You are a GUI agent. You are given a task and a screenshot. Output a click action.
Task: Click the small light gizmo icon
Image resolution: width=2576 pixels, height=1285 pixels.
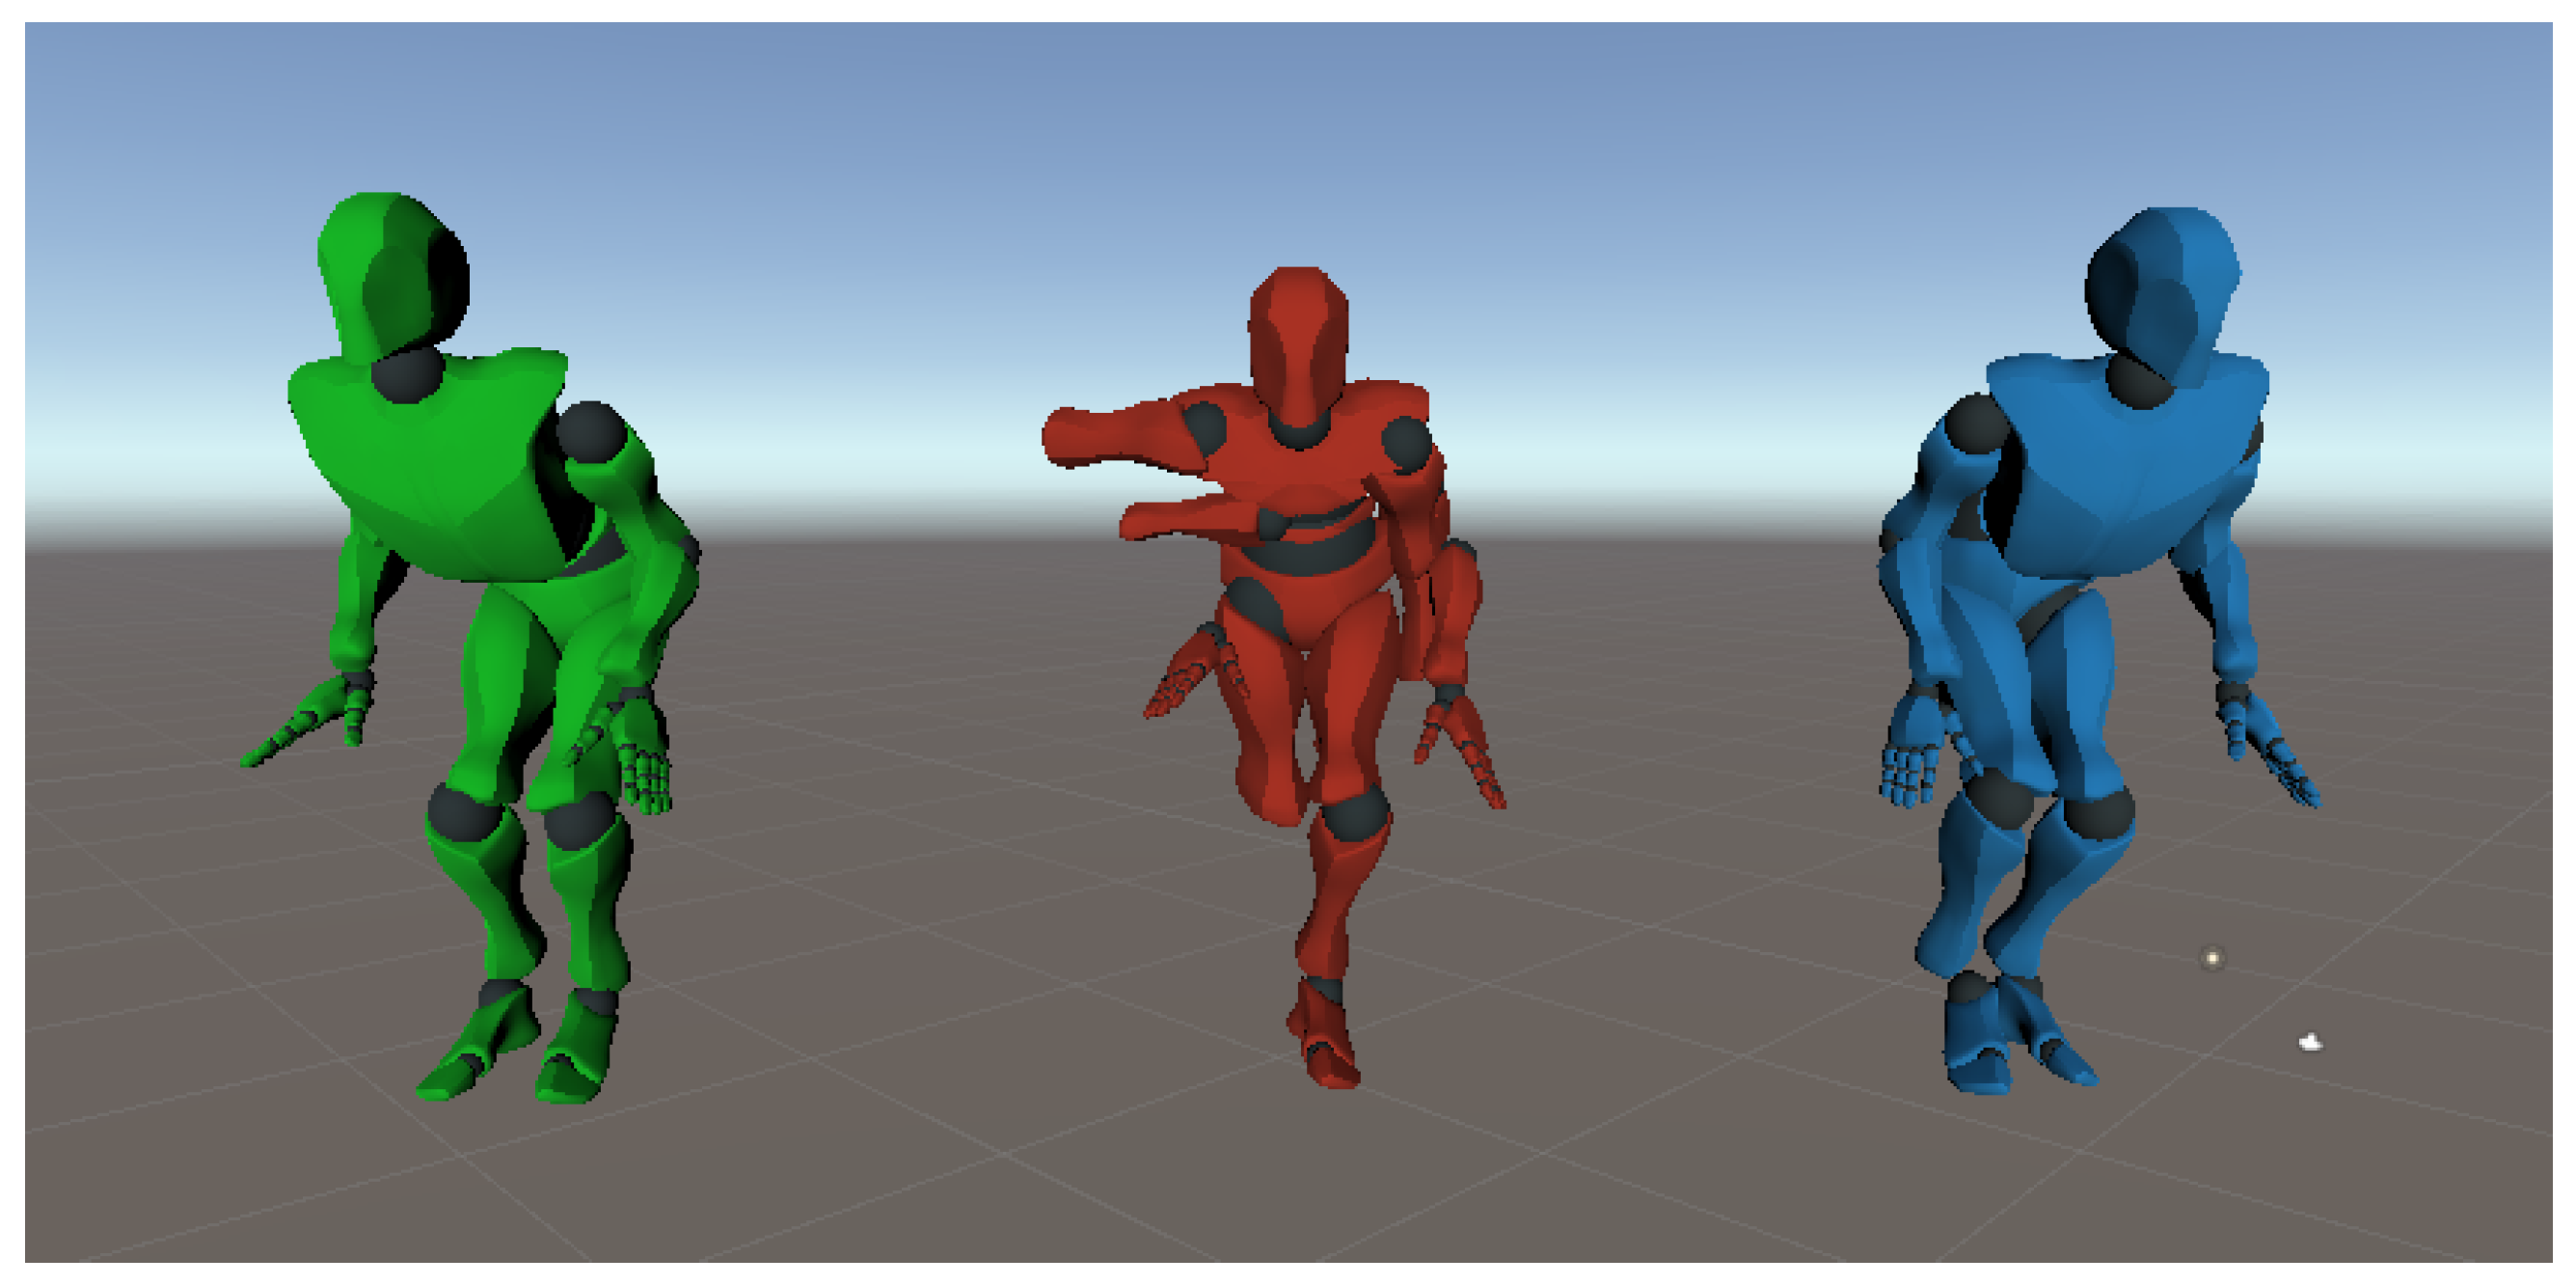[x=2213, y=958]
